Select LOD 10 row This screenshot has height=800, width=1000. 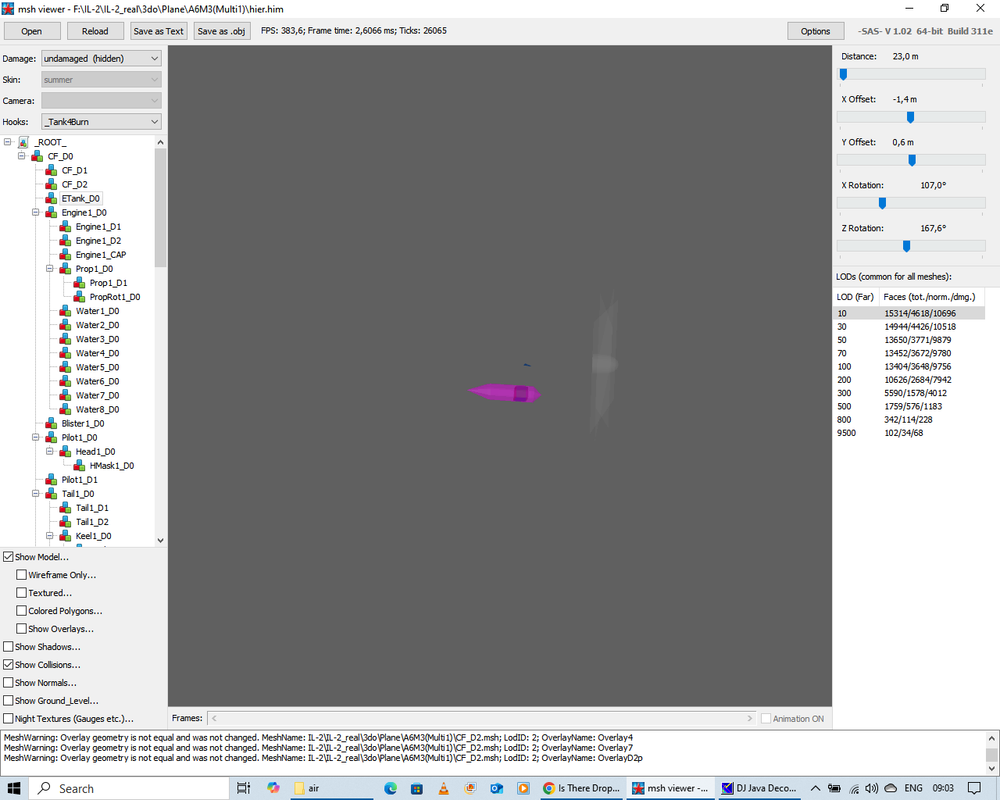pyautogui.click(x=909, y=313)
